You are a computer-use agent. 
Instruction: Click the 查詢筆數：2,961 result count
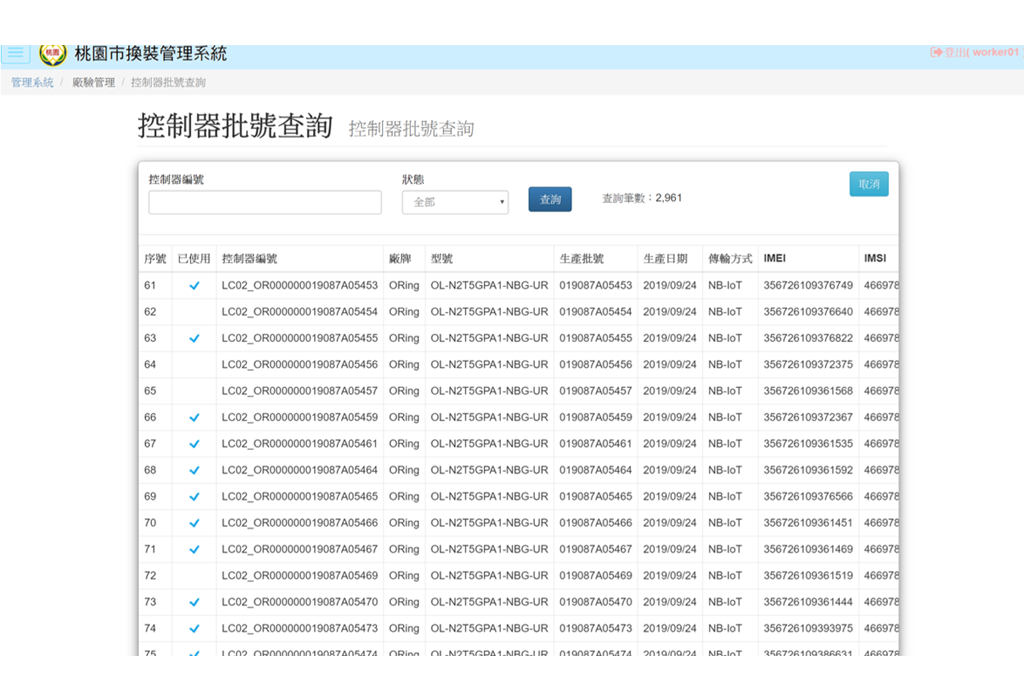tap(642, 198)
